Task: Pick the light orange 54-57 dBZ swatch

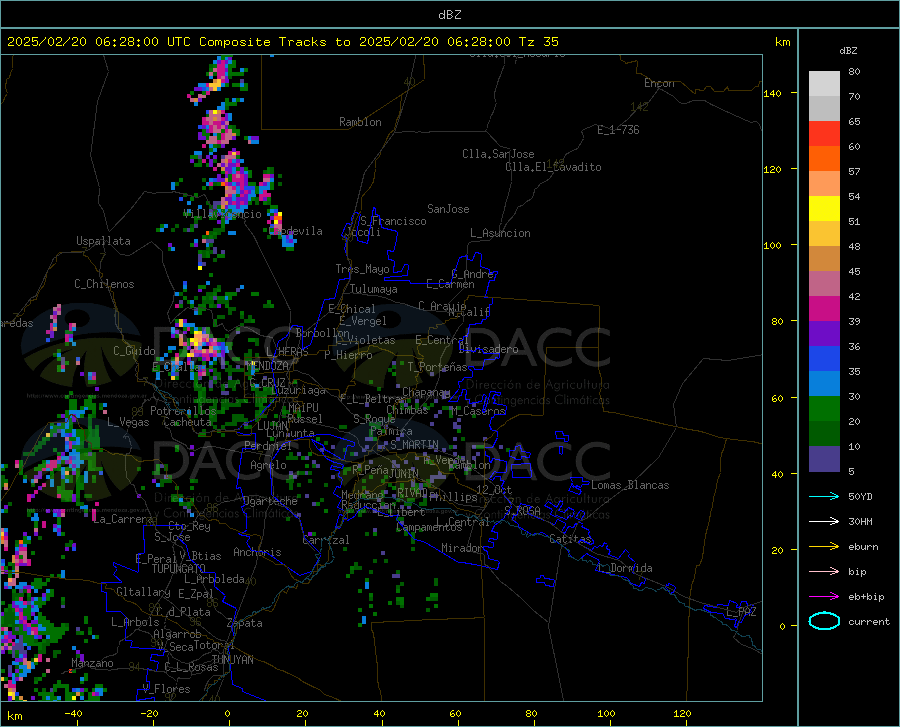Action: tap(824, 184)
